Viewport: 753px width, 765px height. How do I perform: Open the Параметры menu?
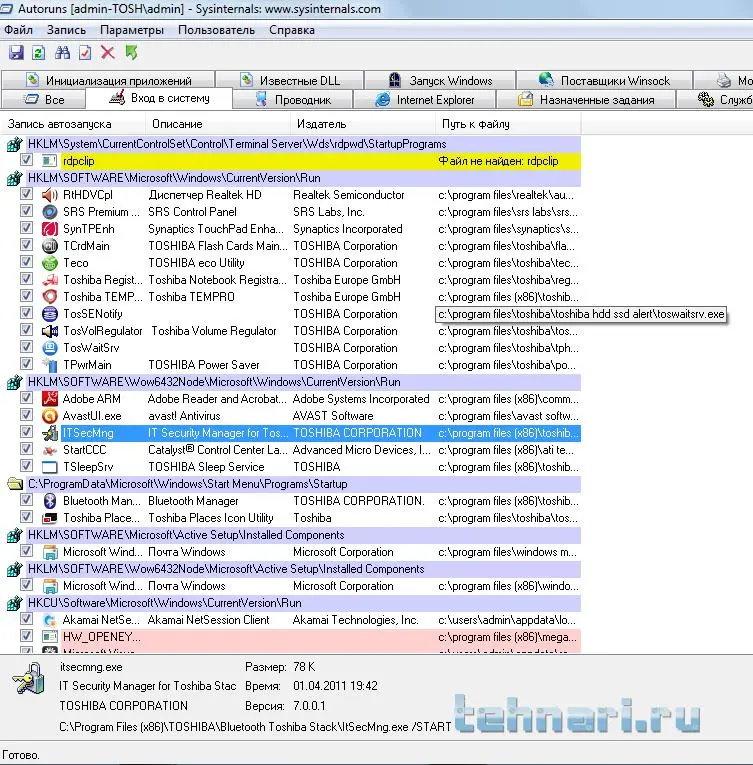[131, 30]
